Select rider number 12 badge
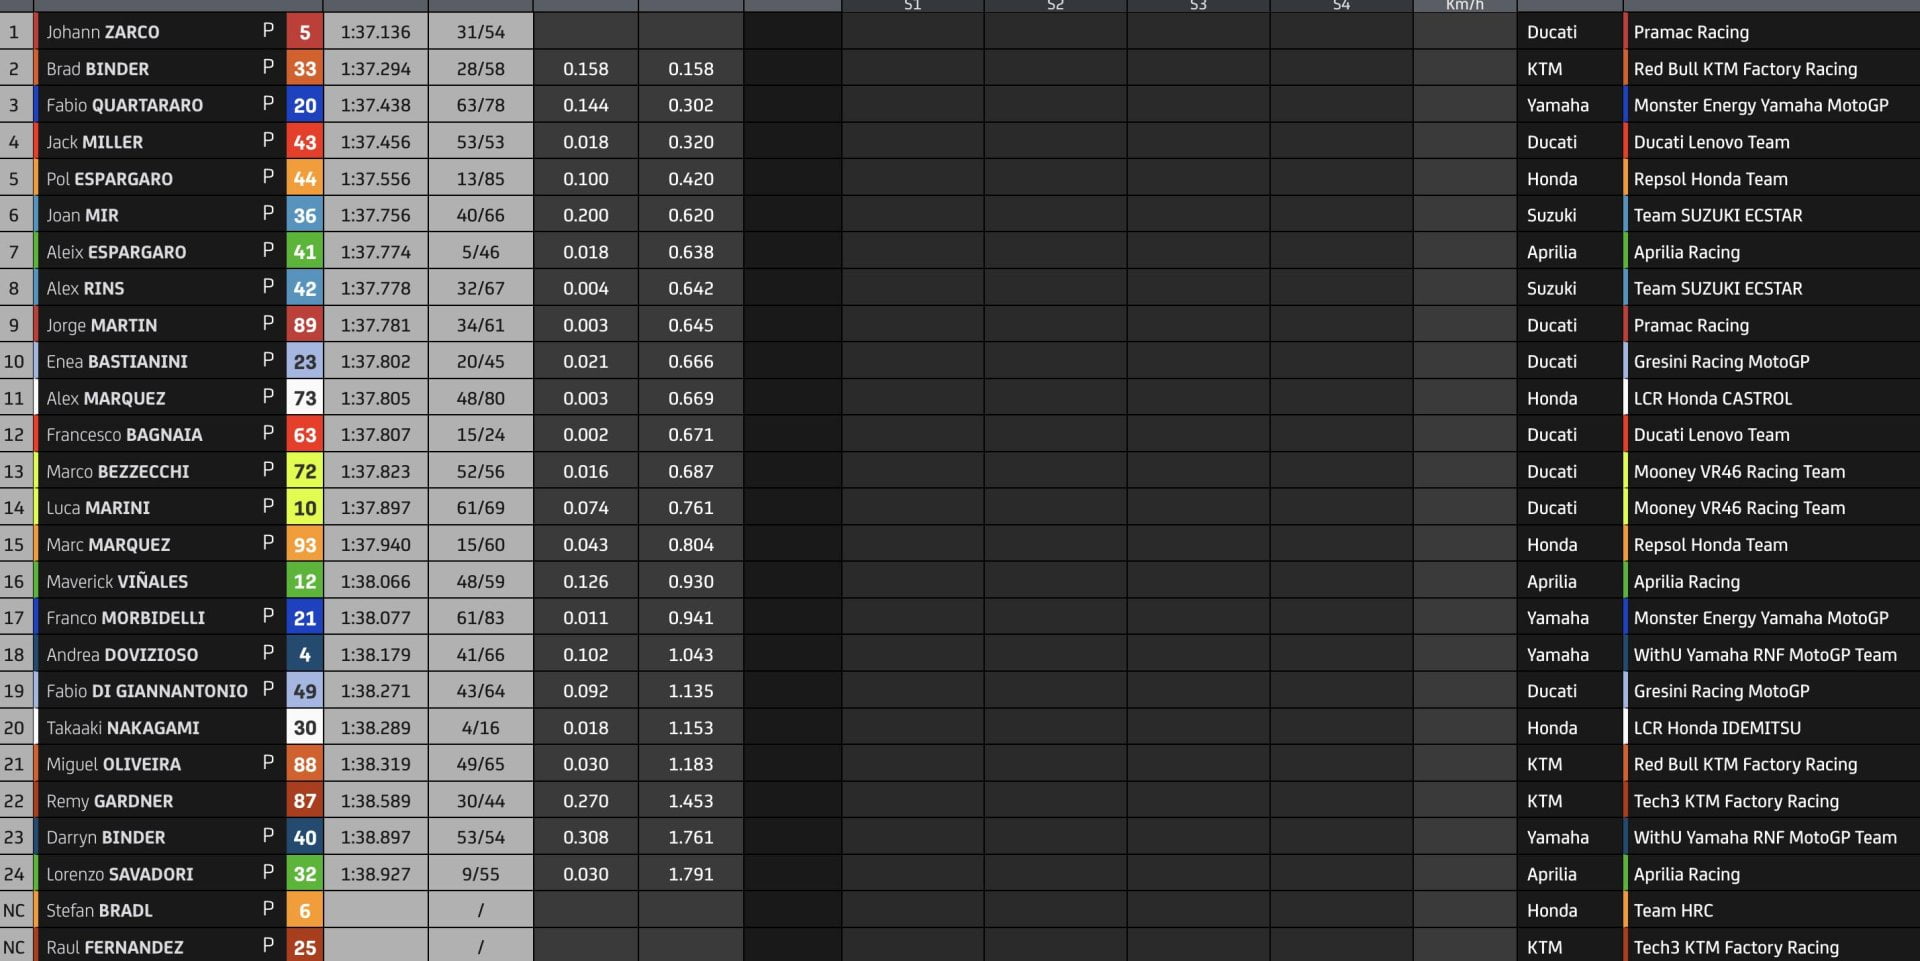 pos(304,581)
